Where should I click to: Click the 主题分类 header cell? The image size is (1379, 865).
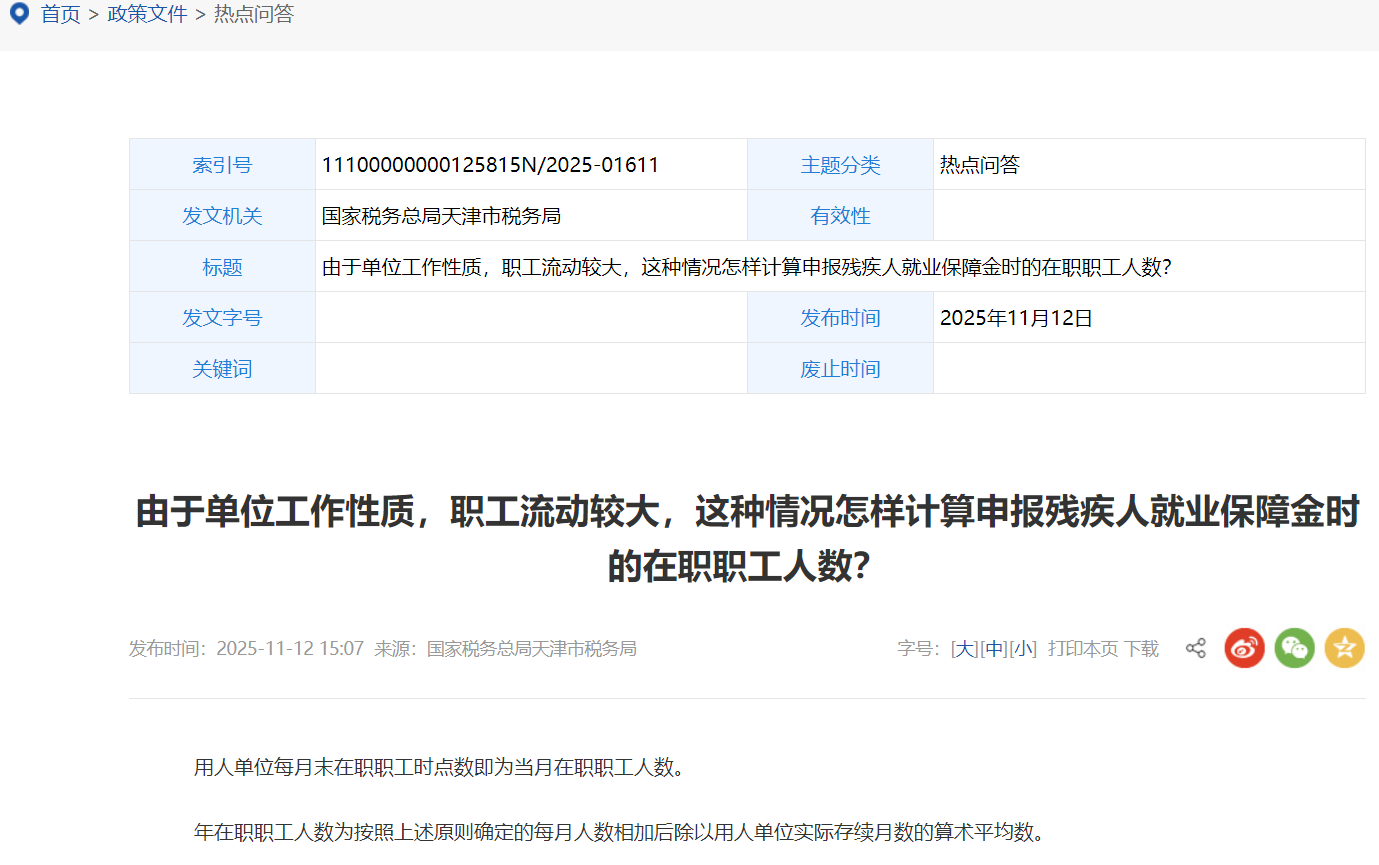click(840, 165)
